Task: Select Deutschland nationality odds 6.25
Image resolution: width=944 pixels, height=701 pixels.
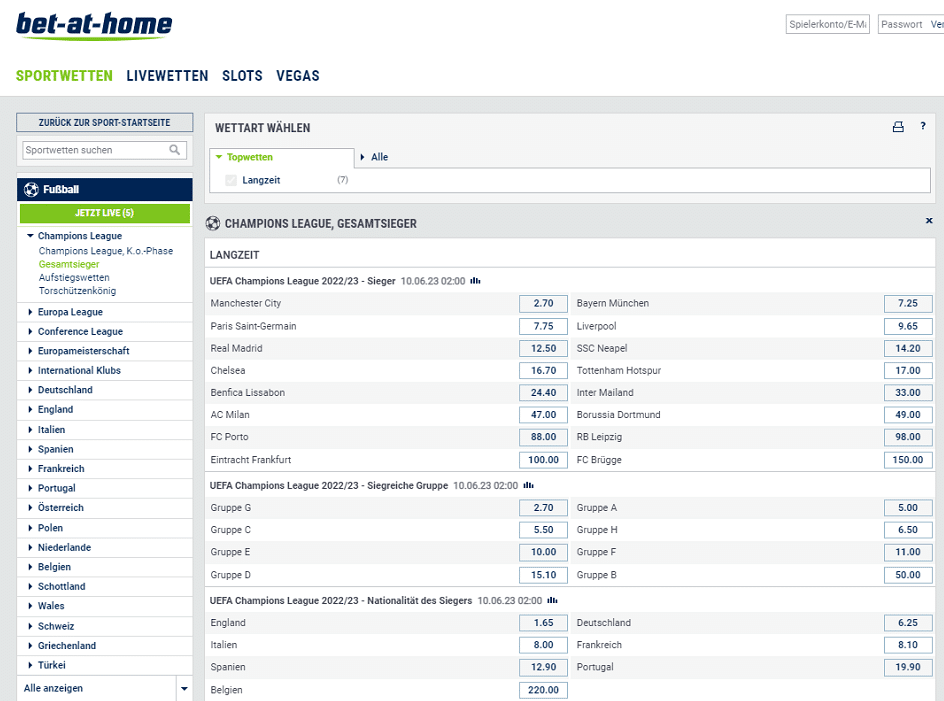Action: point(908,623)
